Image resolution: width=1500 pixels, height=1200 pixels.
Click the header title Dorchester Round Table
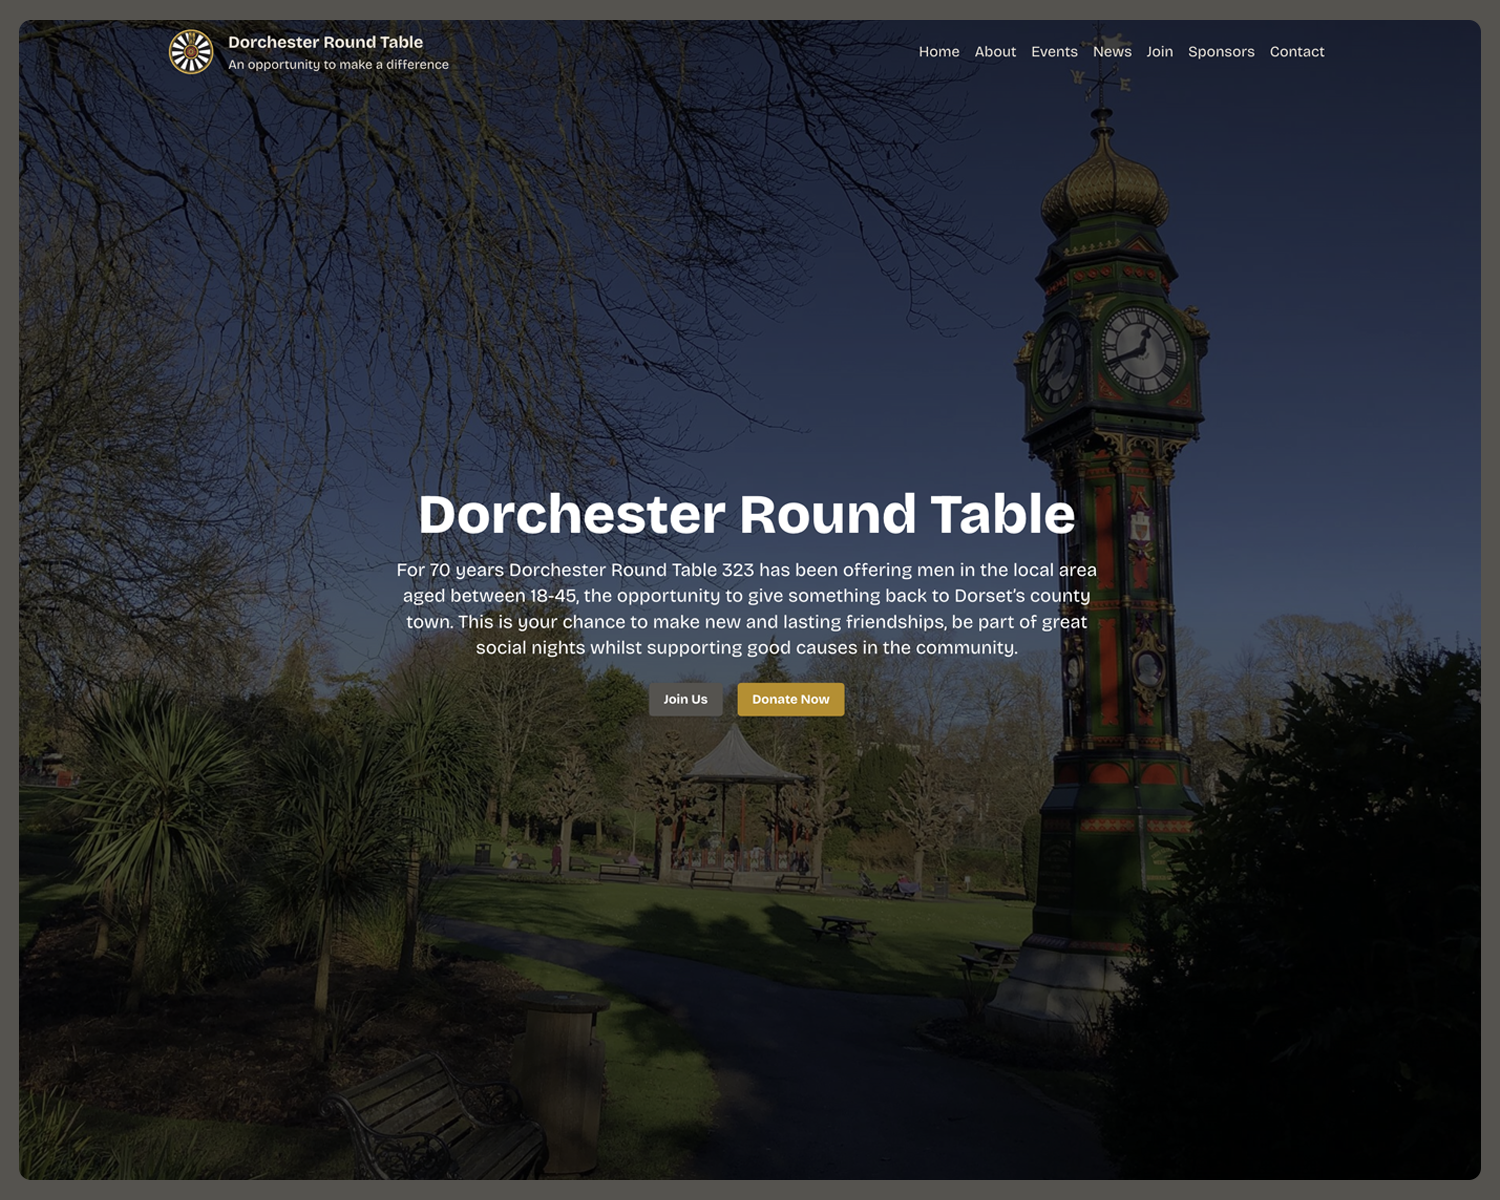[x=325, y=42]
